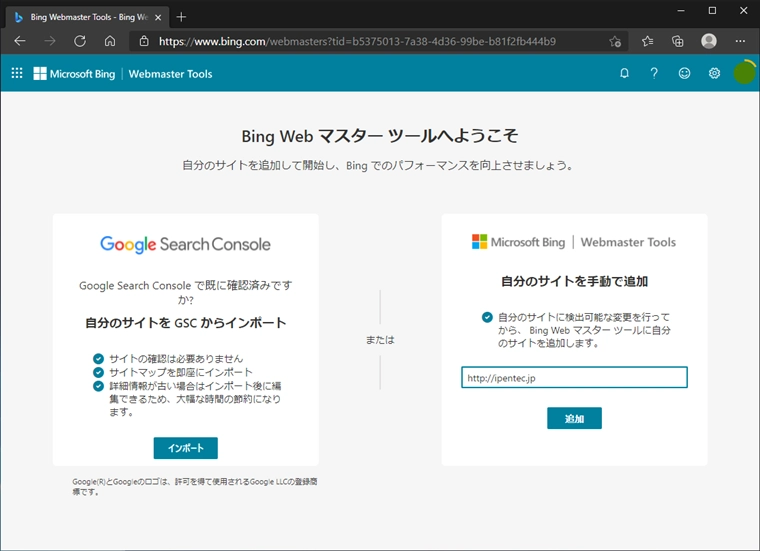This screenshot has height=551, width=760.
Task: Maximize the browser window
Action: (x=712, y=10)
